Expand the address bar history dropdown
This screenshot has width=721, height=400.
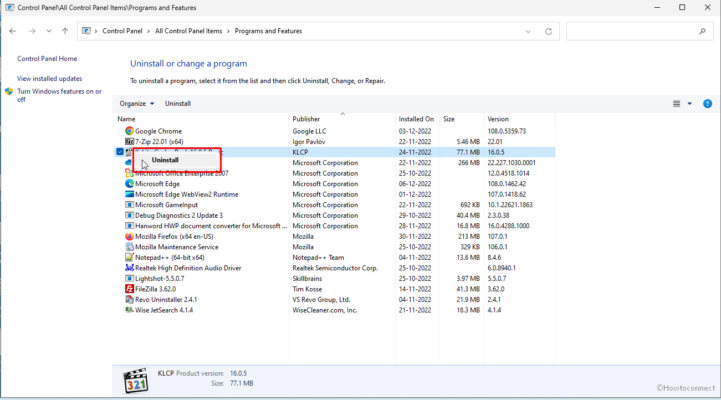[x=528, y=32]
